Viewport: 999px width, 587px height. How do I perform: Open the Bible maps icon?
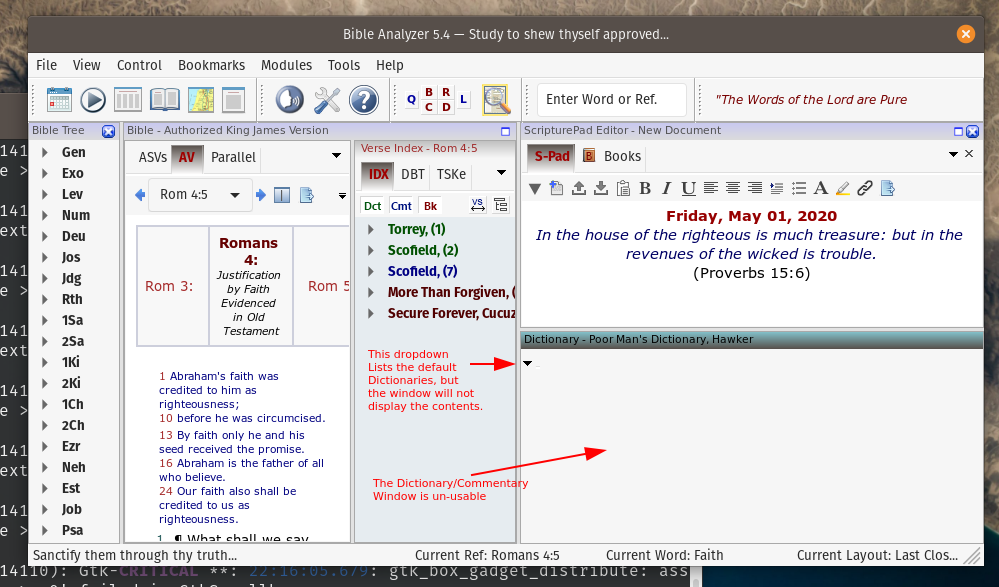tap(200, 100)
